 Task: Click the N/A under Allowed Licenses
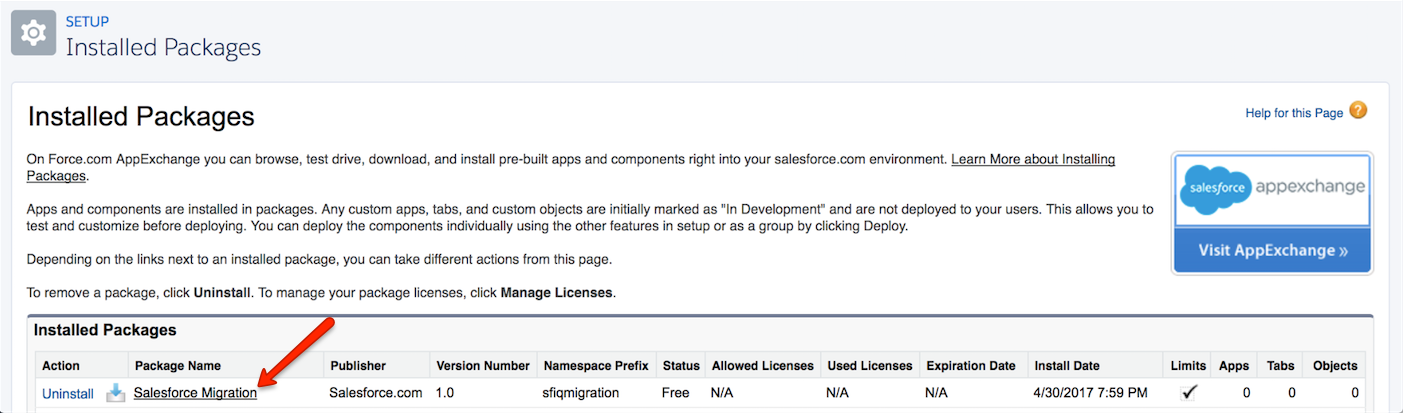[x=722, y=393]
